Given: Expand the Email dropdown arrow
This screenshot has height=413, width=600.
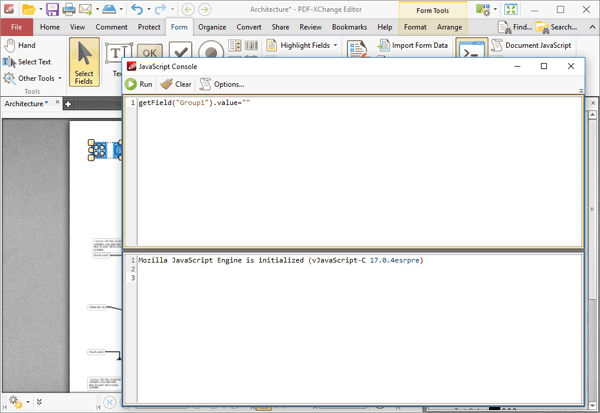Looking at the screenshot, I should click(97, 9).
